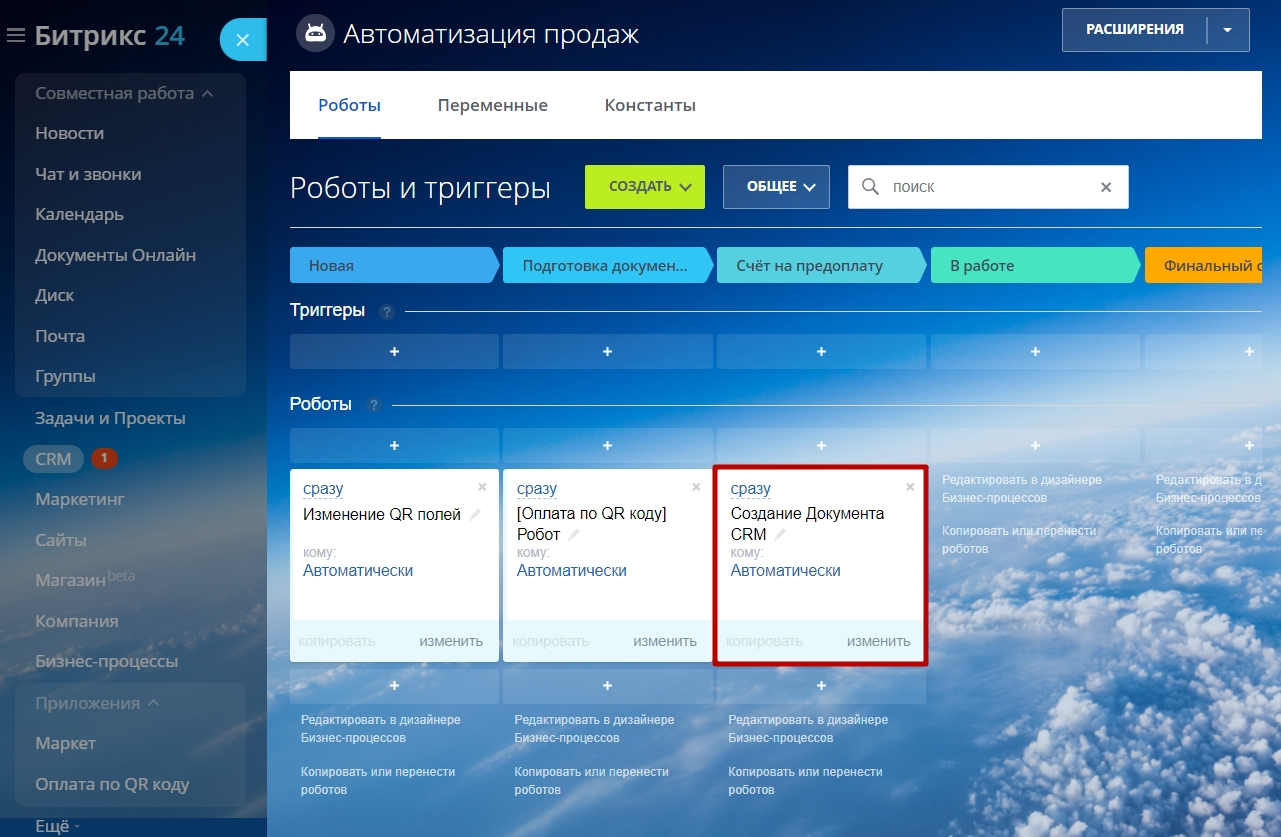1281x837 pixels.
Task: Select the Счёт на предоплату stage header
Action: click(x=821, y=266)
